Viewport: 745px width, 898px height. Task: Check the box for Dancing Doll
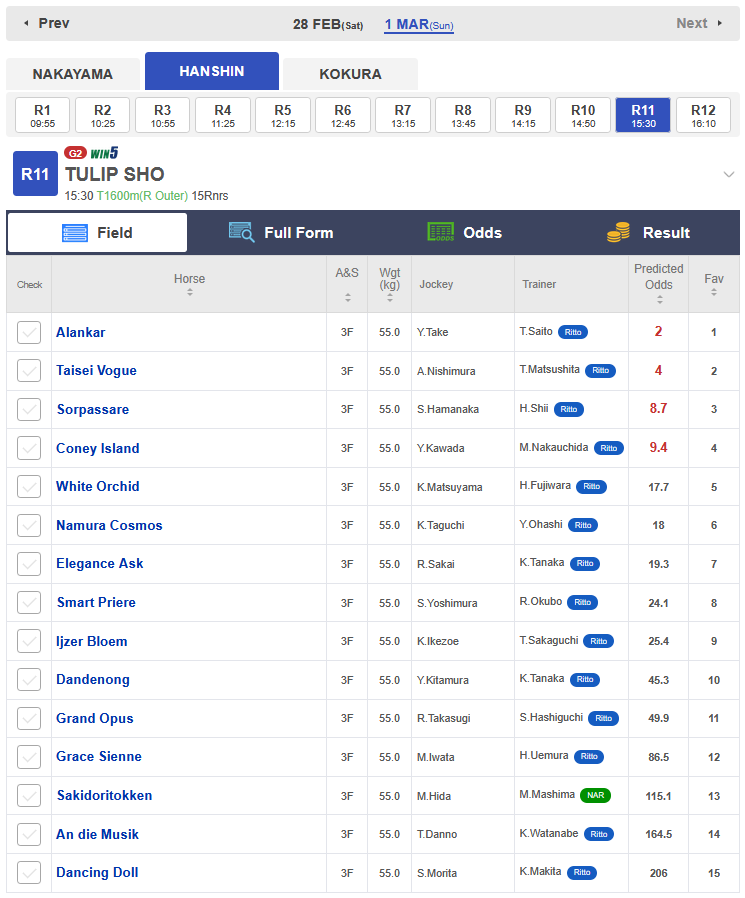point(29,872)
